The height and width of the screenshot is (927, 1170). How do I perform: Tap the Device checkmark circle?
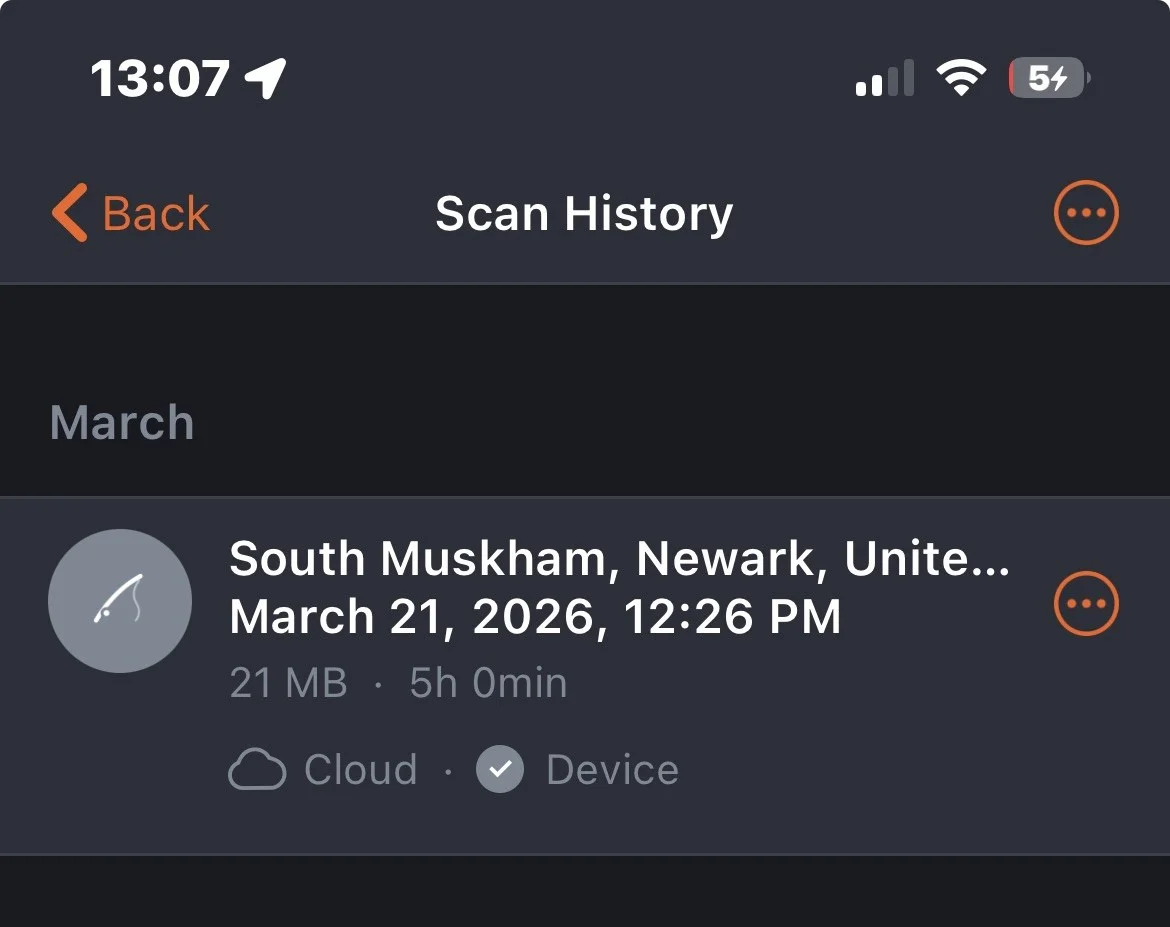[500, 770]
